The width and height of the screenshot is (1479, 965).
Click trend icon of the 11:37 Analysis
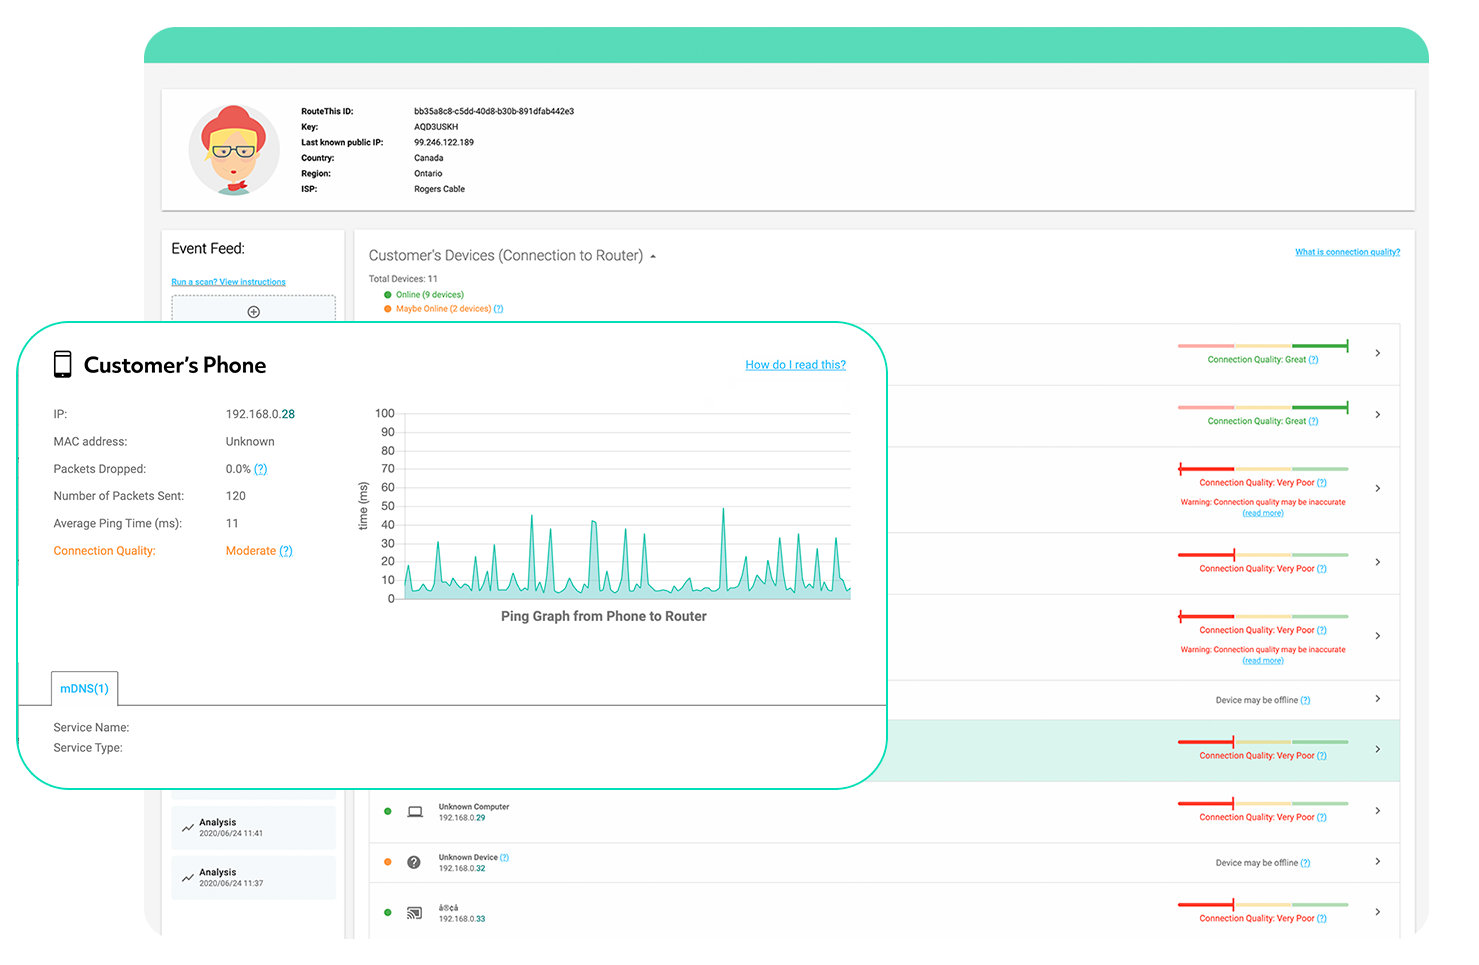[x=188, y=878]
